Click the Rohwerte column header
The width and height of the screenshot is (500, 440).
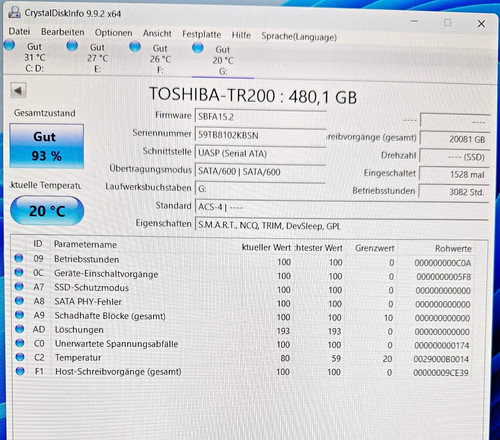coord(453,249)
